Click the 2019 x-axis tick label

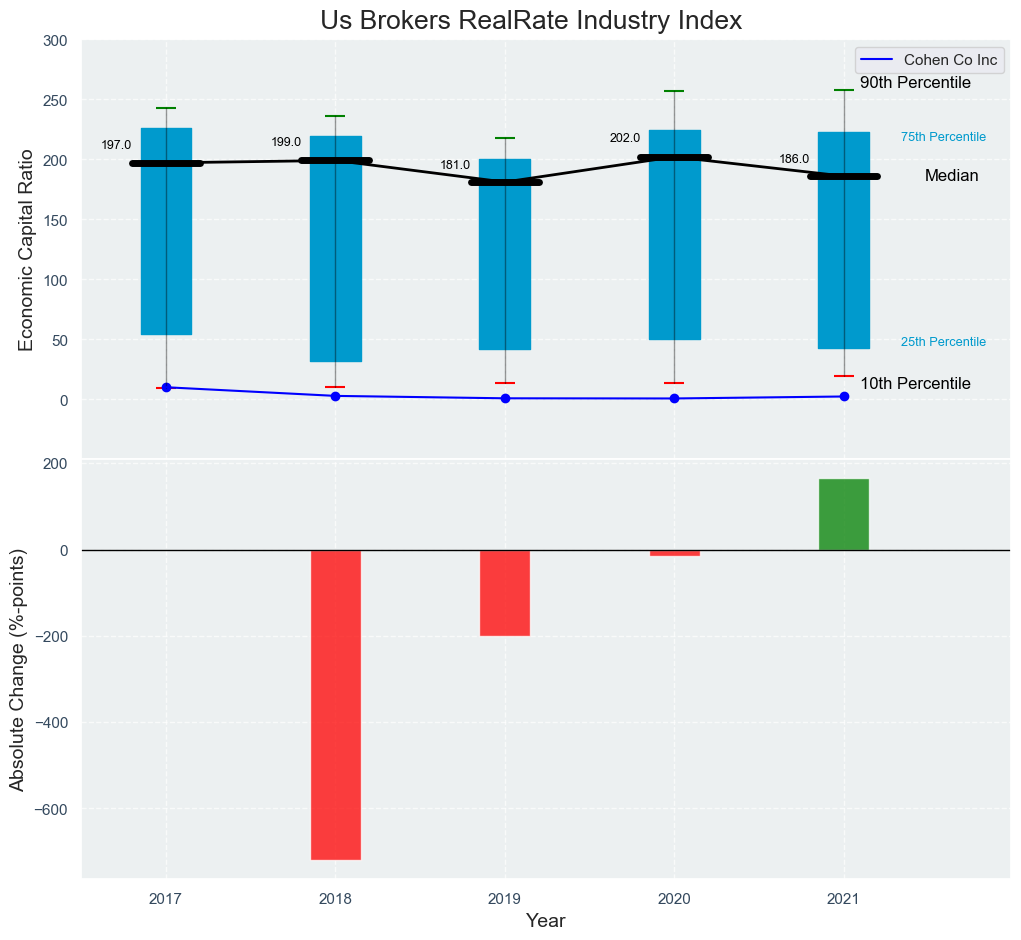pyautogui.click(x=505, y=900)
